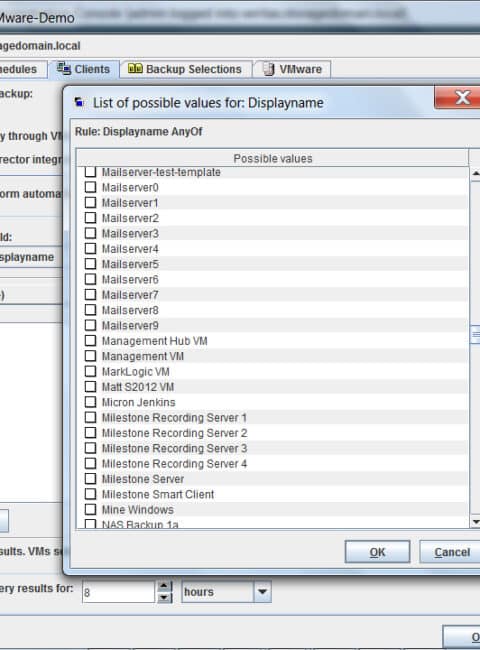Open the VMware tab

(292, 69)
